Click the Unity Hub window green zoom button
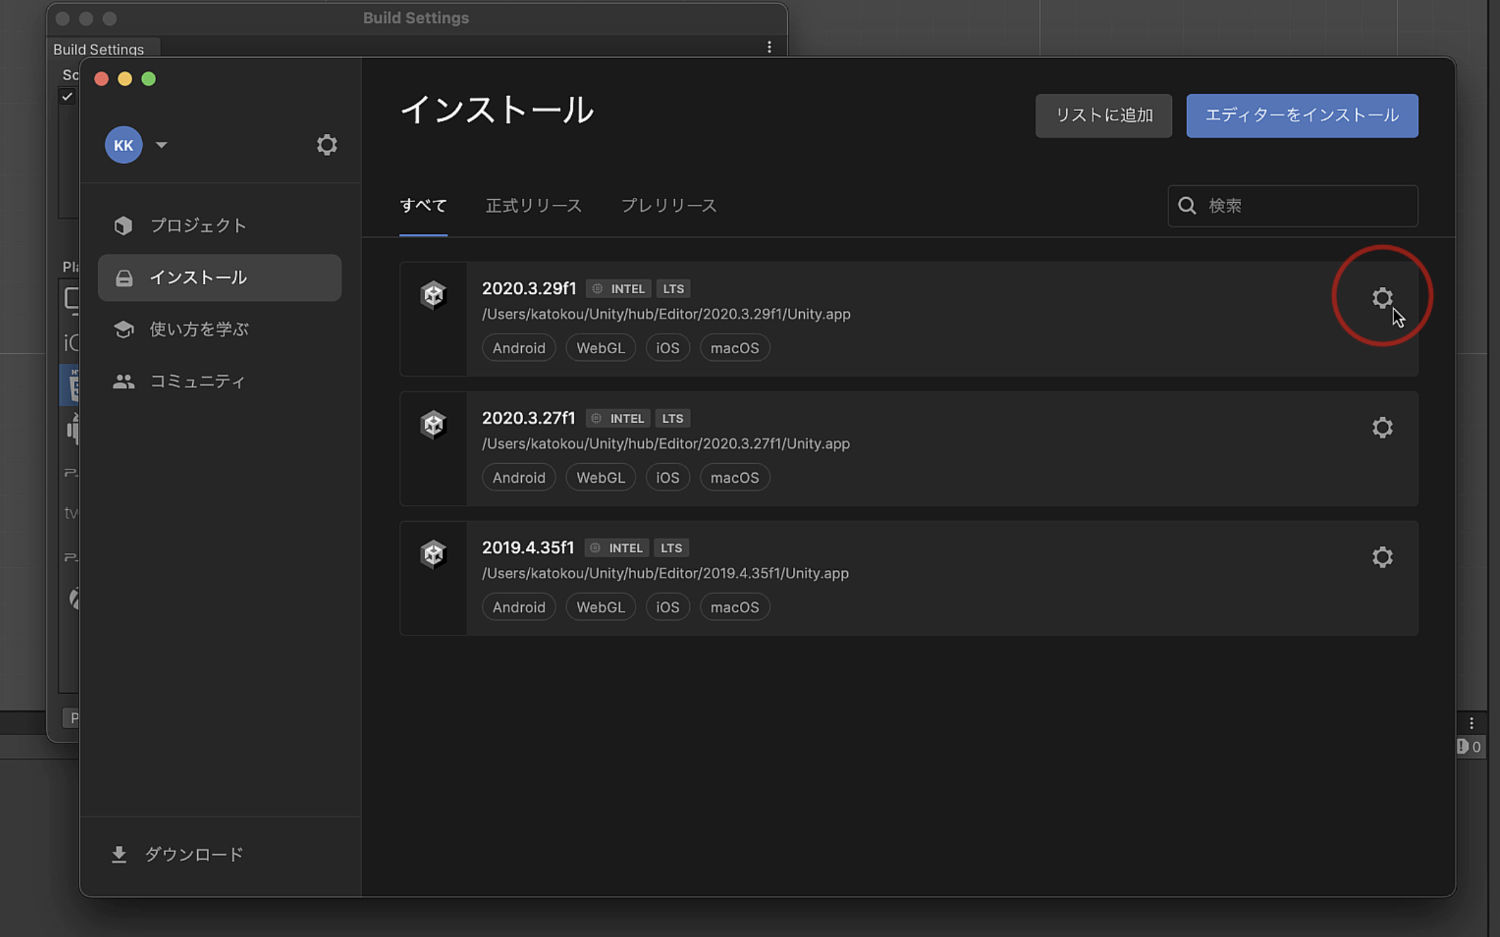Image resolution: width=1500 pixels, height=937 pixels. (x=149, y=79)
